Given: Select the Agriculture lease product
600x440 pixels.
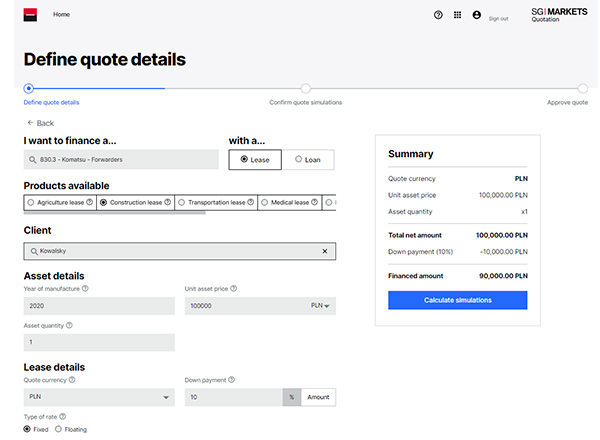Looking at the screenshot, I should pos(31,202).
